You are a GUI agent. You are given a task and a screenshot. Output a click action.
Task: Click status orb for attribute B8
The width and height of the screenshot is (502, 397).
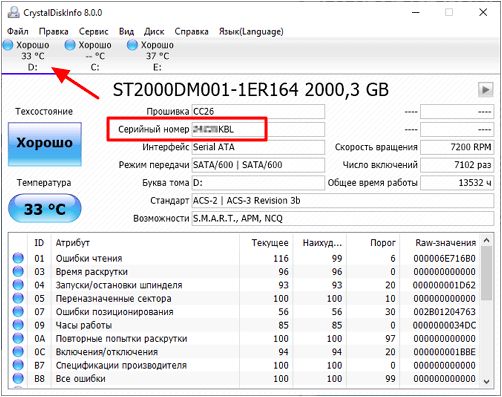[18, 378]
